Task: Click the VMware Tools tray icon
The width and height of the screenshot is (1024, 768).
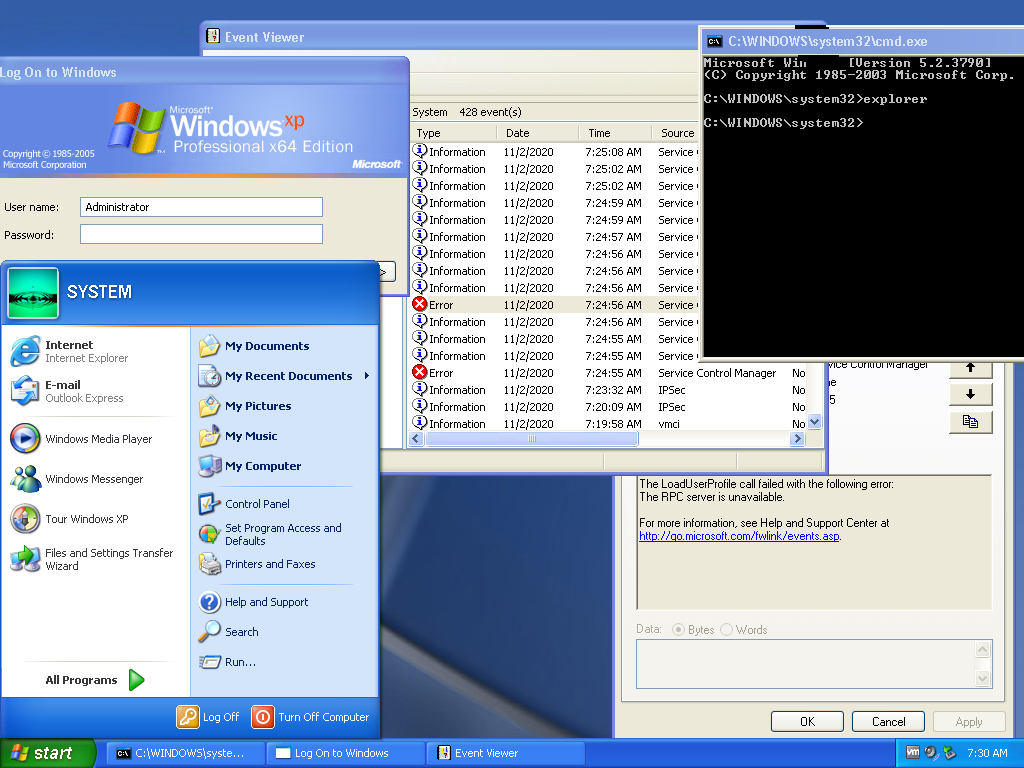Action: pos(913,752)
